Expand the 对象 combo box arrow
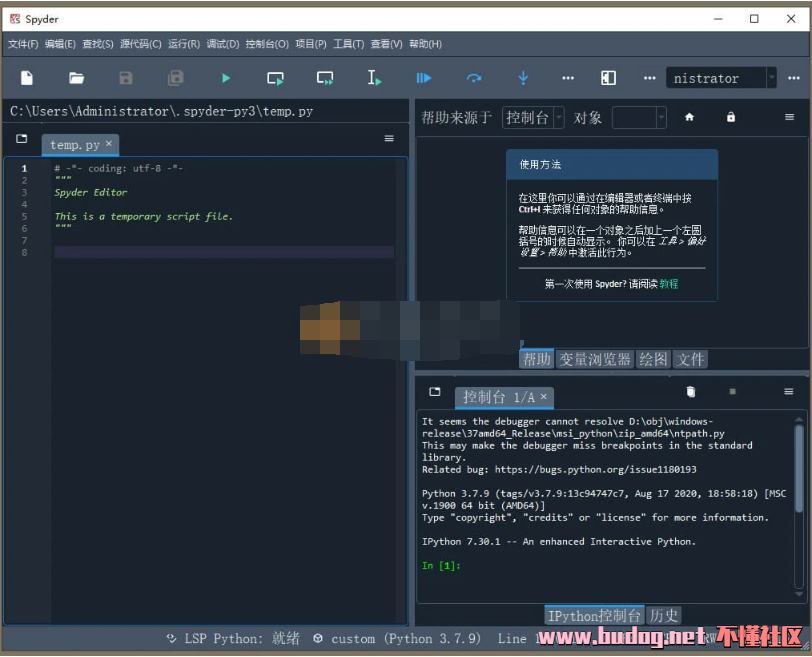Viewport: 812px width, 657px height. (x=661, y=118)
